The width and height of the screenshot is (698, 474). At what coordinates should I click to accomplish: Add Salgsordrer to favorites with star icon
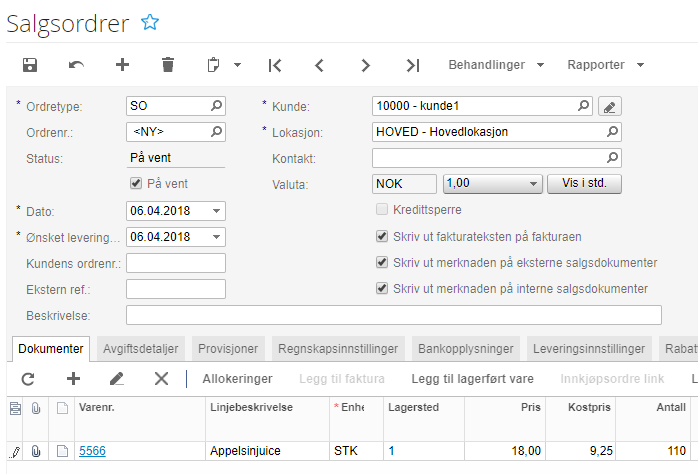pos(150,22)
